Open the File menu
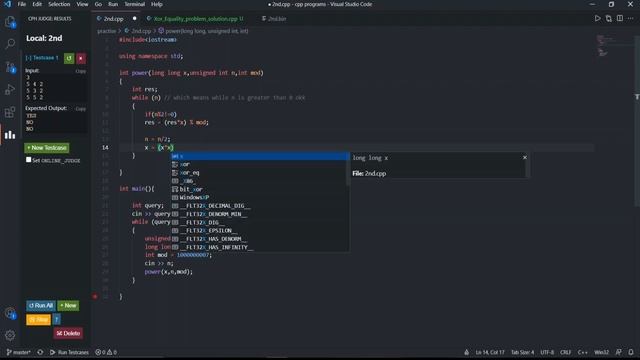The image size is (640, 360). tap(22, 4)
